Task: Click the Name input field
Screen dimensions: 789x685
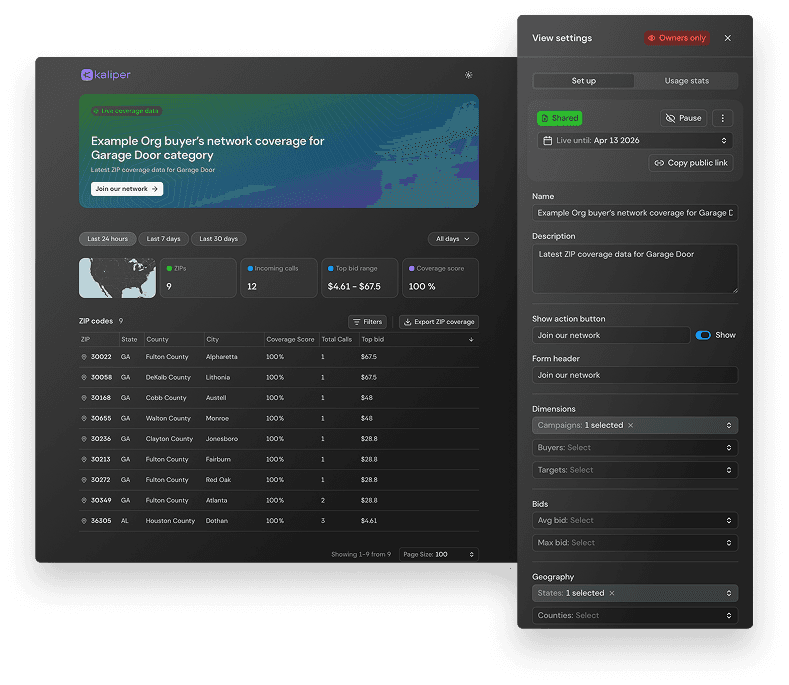Action: [x=635, y=213]
